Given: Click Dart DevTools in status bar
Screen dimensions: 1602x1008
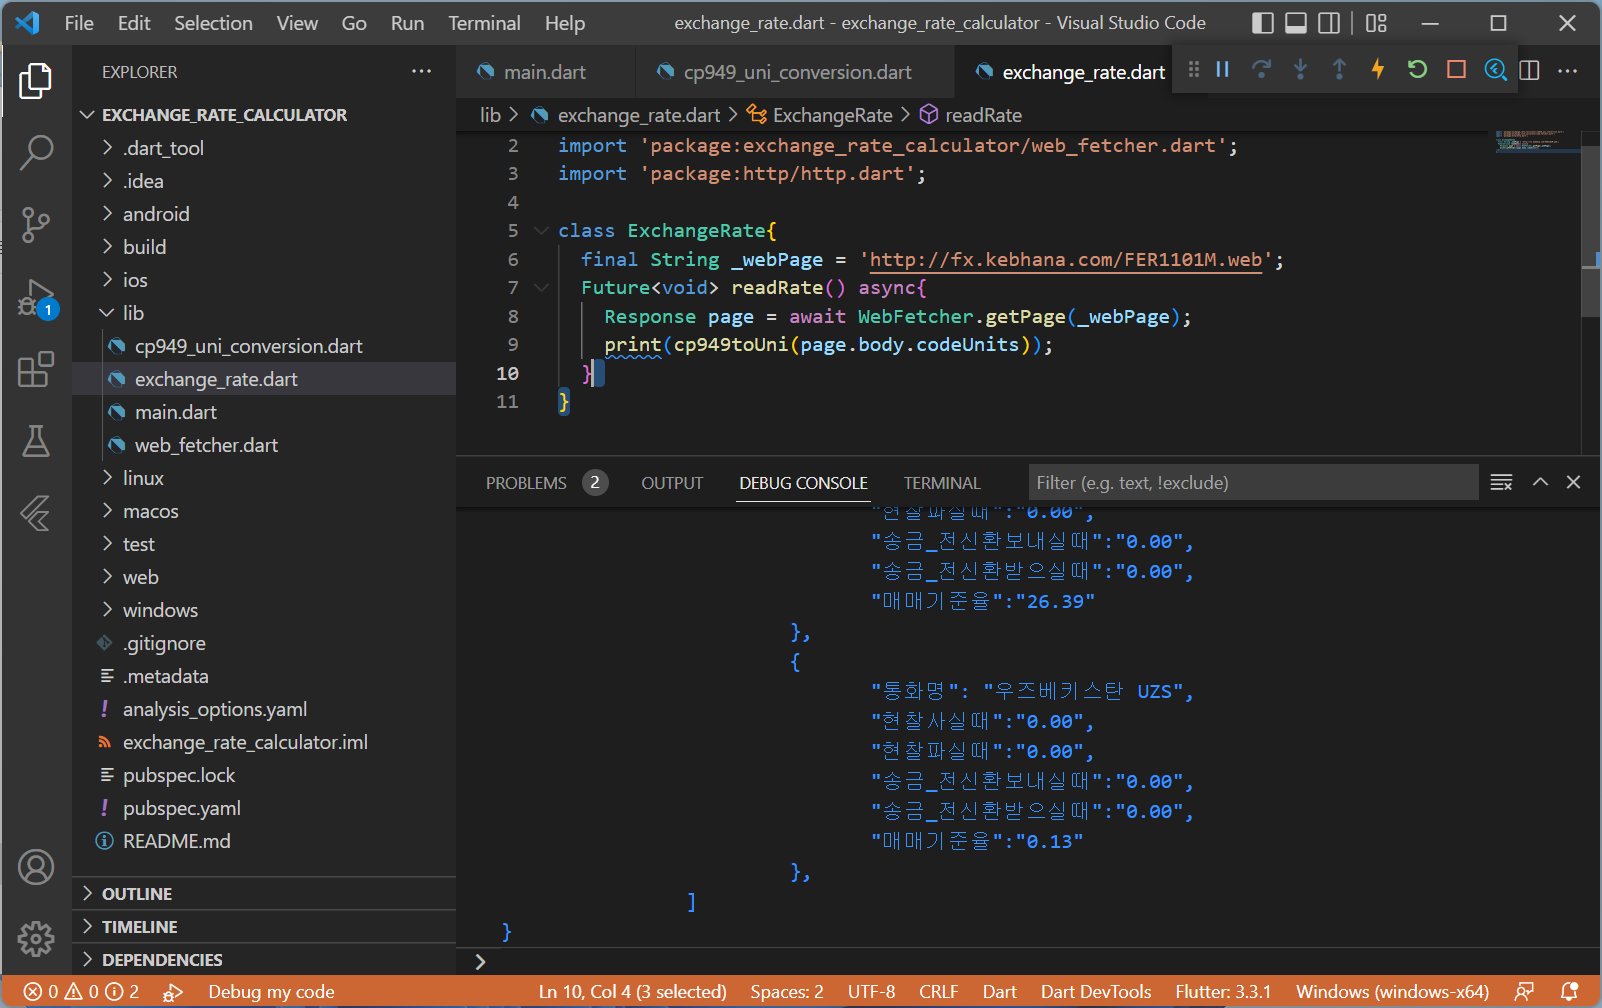Looking at the screenshot, I should pyautogui.click(x=1096, y=992).
